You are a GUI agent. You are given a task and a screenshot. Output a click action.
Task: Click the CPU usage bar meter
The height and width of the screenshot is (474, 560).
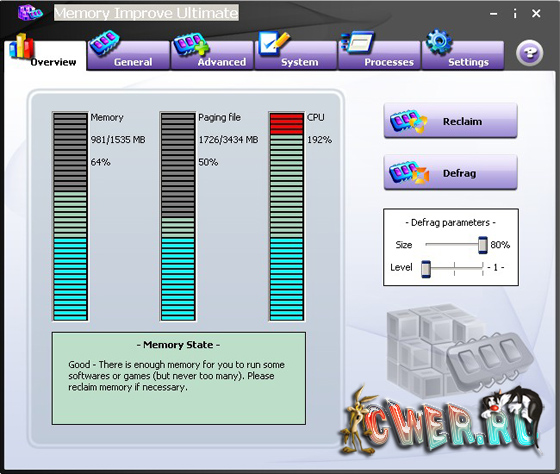[x=287, y=217]
